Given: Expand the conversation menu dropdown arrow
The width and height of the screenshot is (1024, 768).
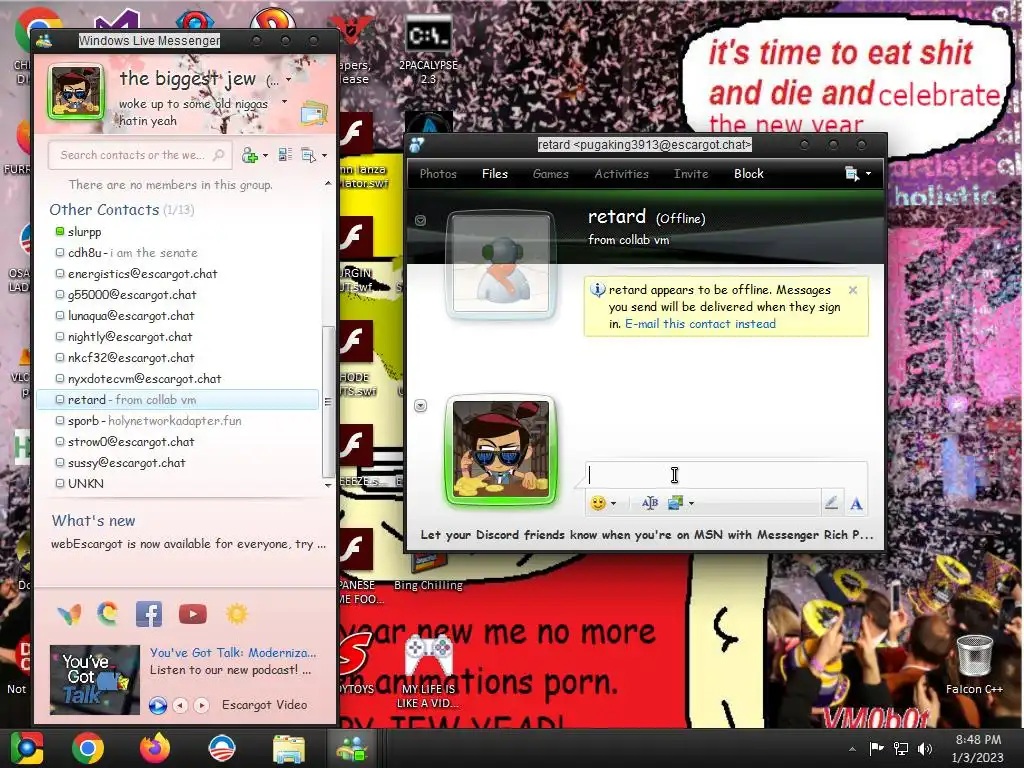Looking at the screenshot, I should click(868, 174).
